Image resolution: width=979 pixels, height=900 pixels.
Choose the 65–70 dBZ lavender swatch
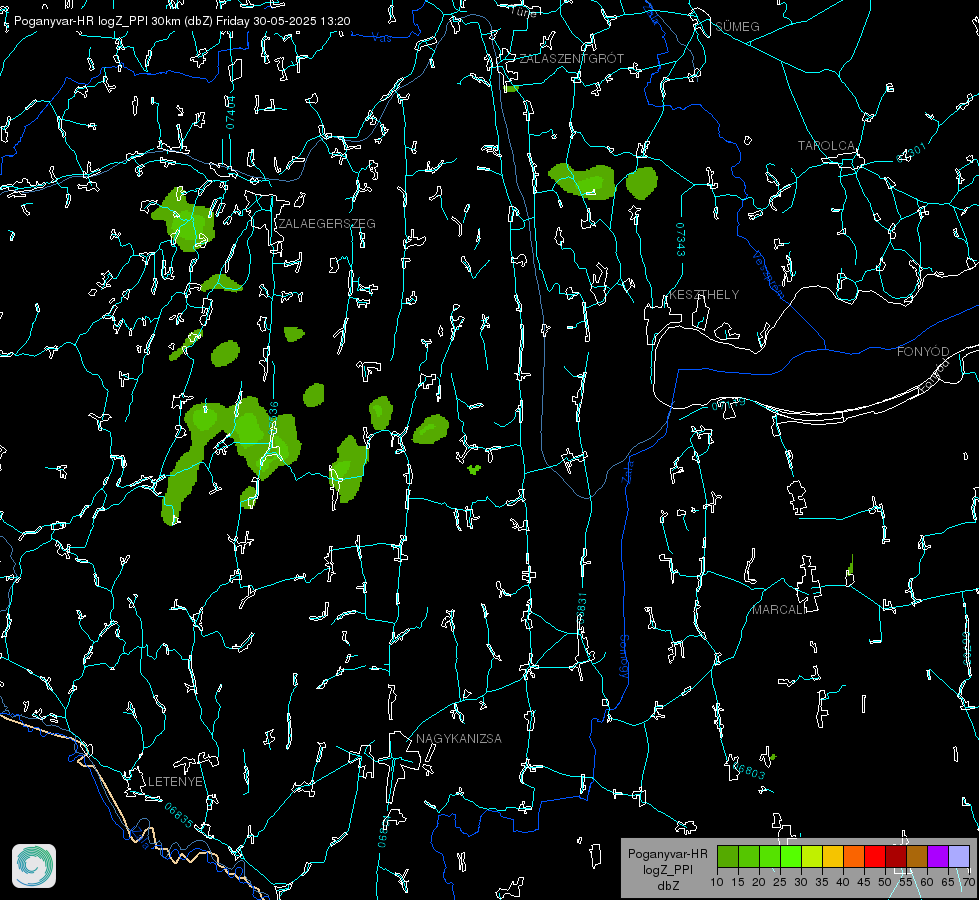(x=959, y=856)
